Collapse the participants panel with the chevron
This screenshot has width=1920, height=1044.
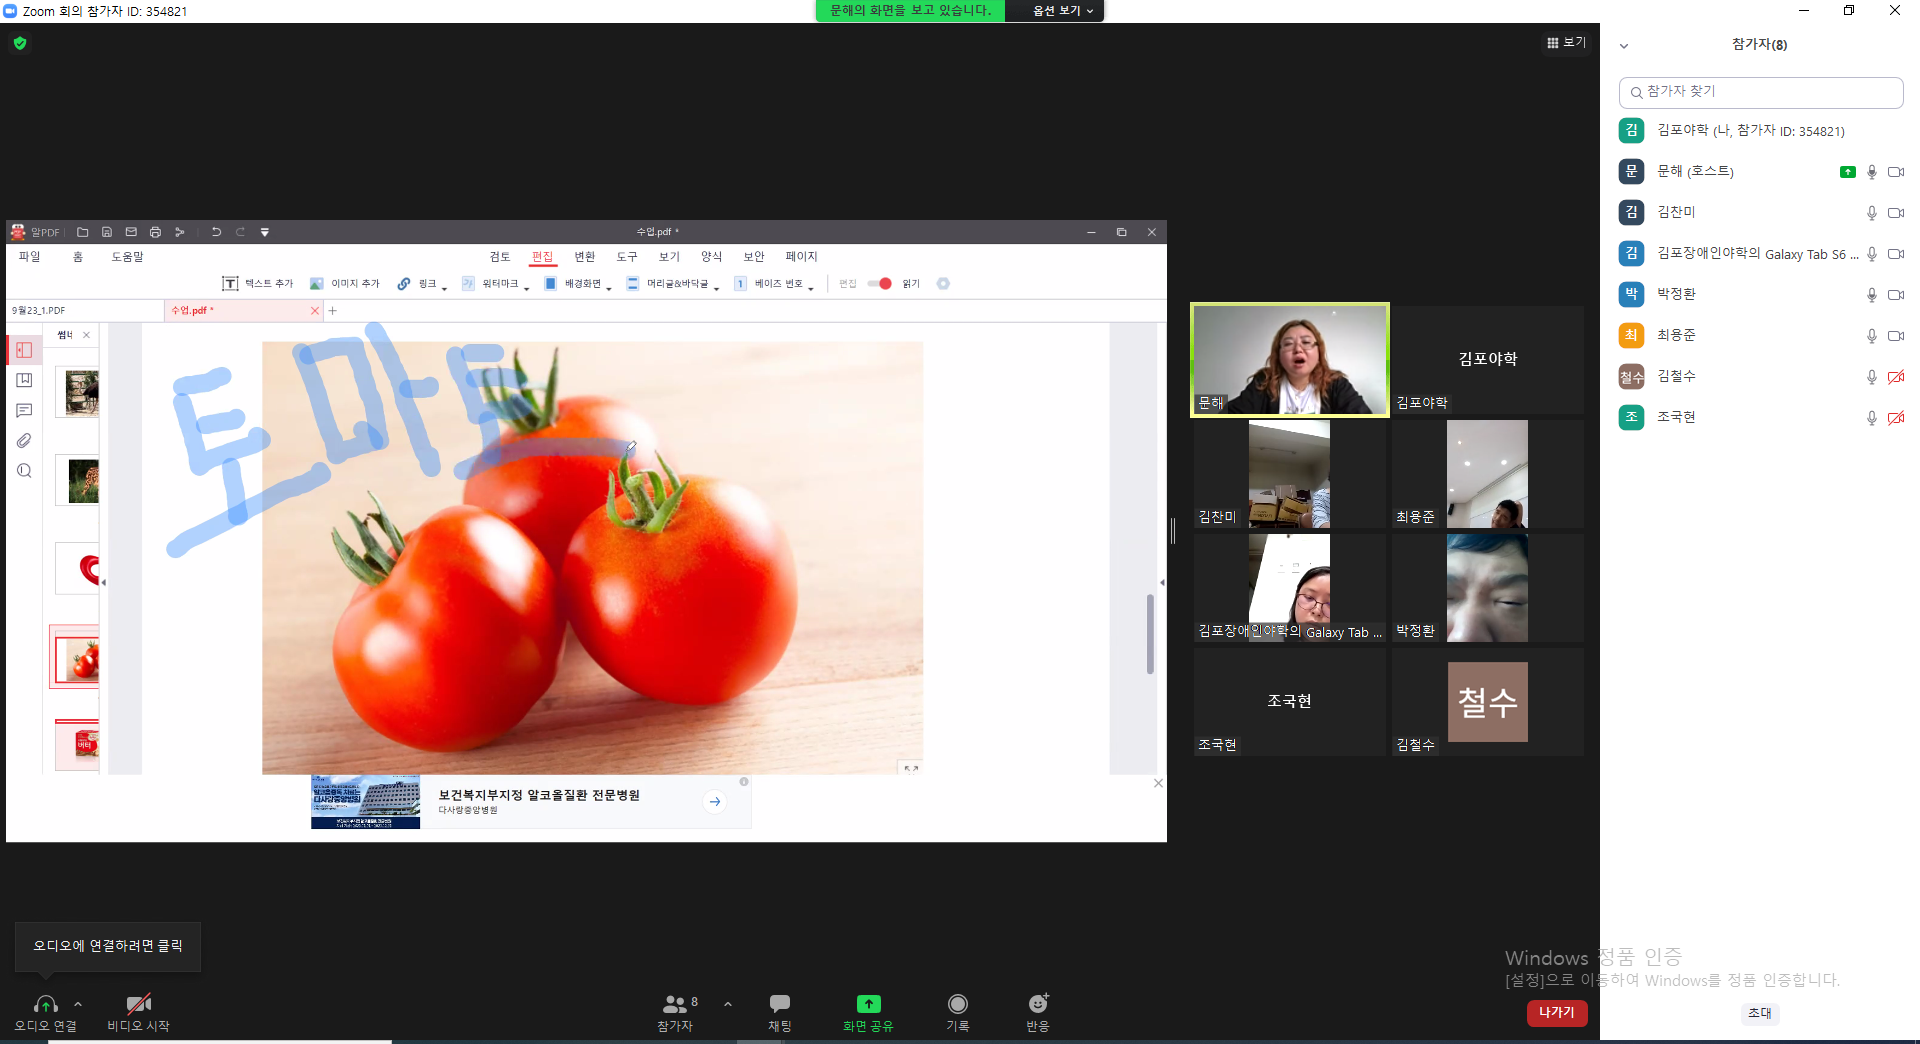click(x=1624, y=46)
